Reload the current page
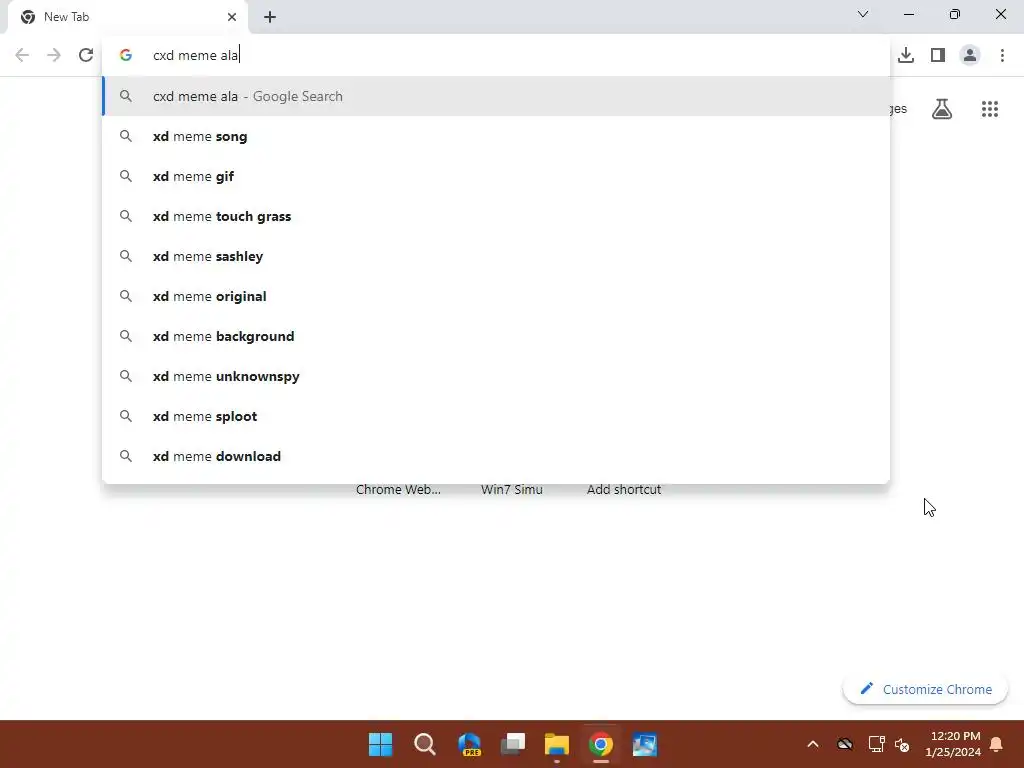The width and height of the screenshot is (1024, 768). point(86,55)
